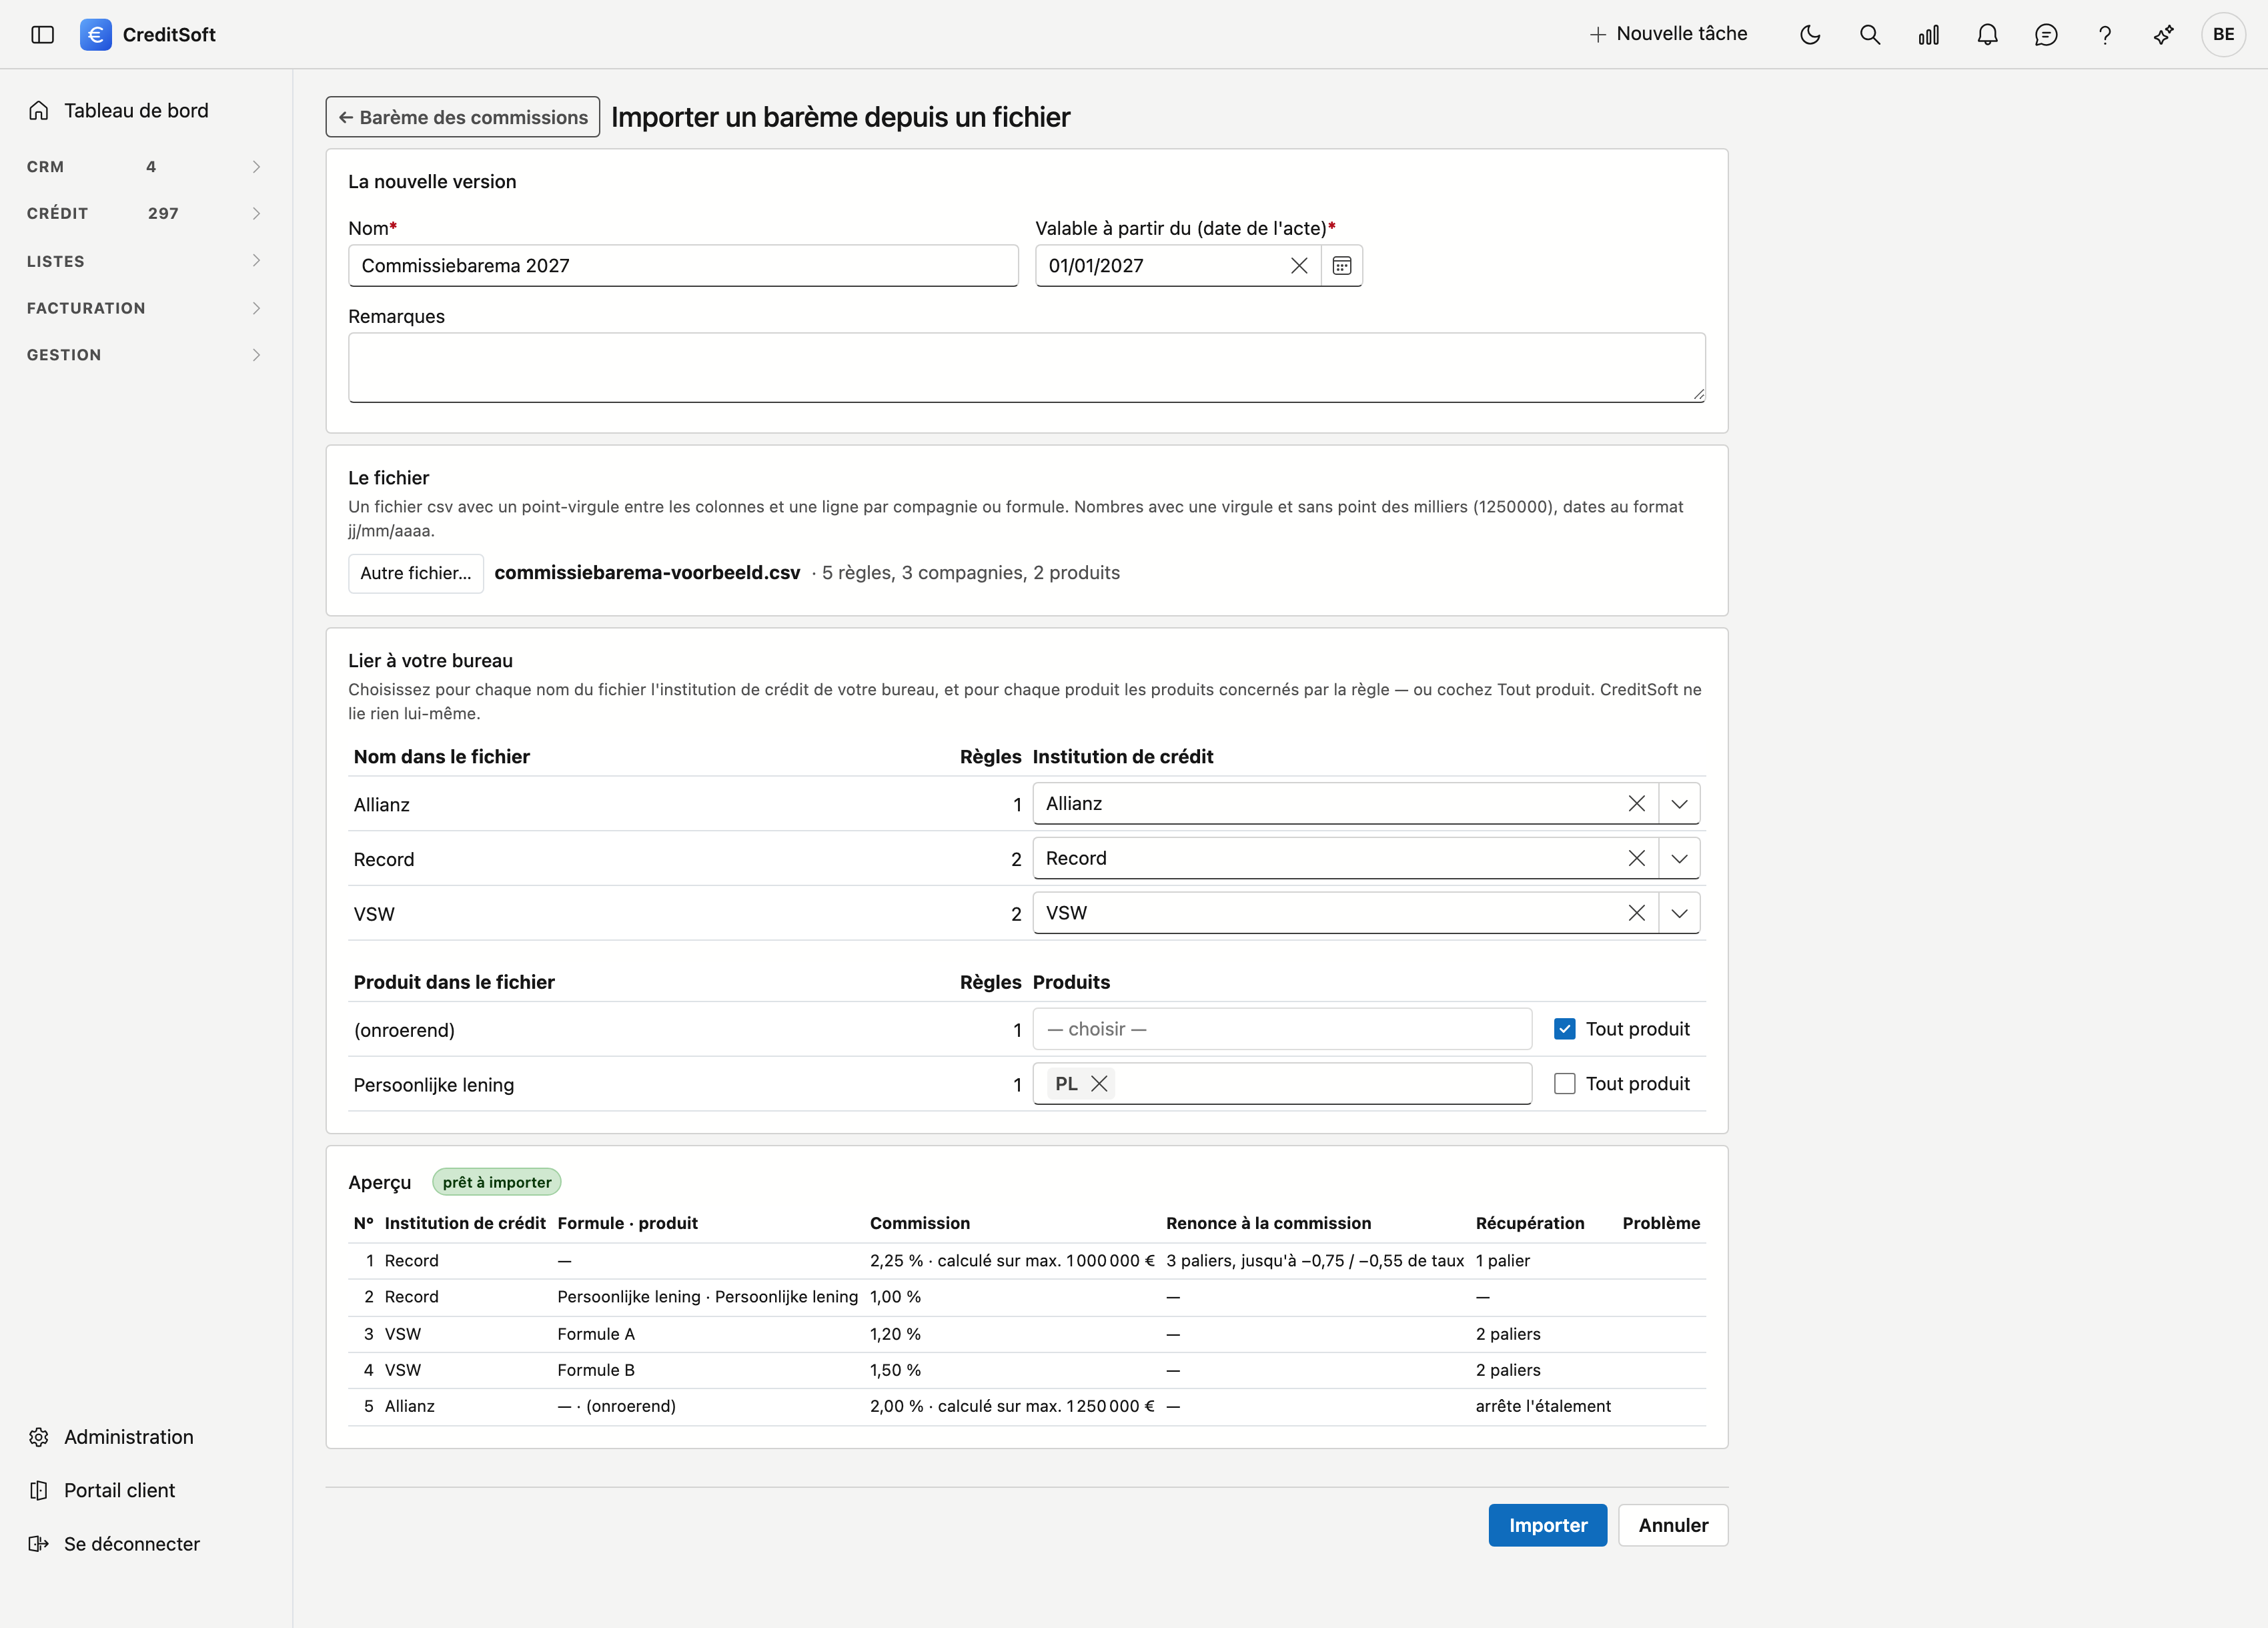Click the sparkles AI assistant icon

tap(2164, 35)
